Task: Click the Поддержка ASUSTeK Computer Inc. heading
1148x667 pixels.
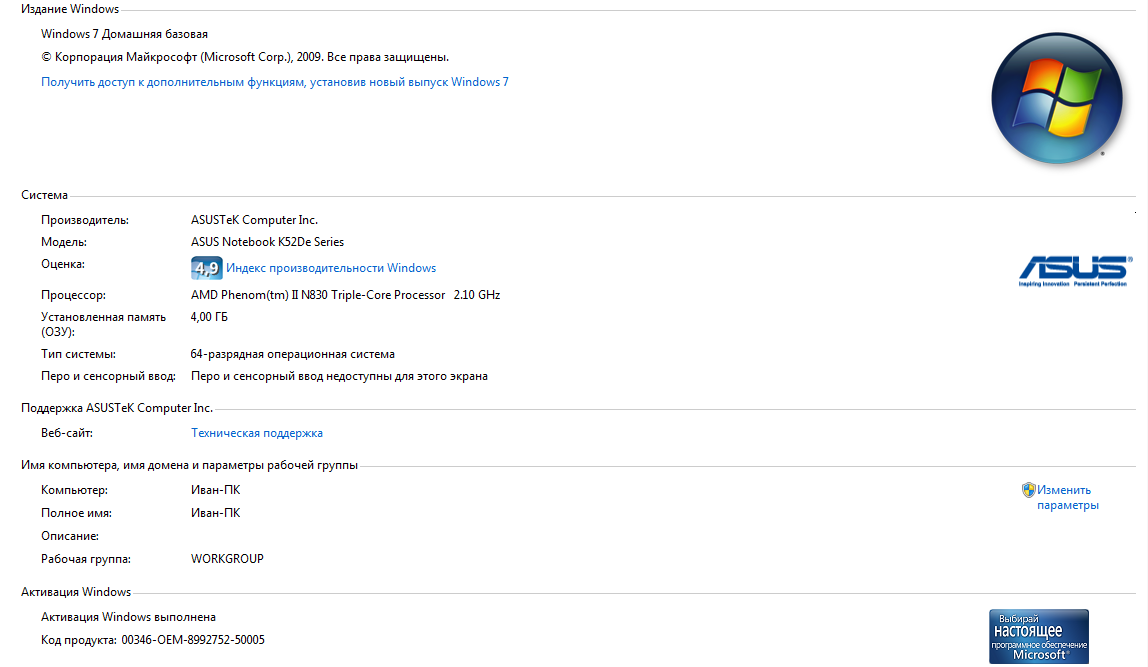Action: [x=117, y=408]
